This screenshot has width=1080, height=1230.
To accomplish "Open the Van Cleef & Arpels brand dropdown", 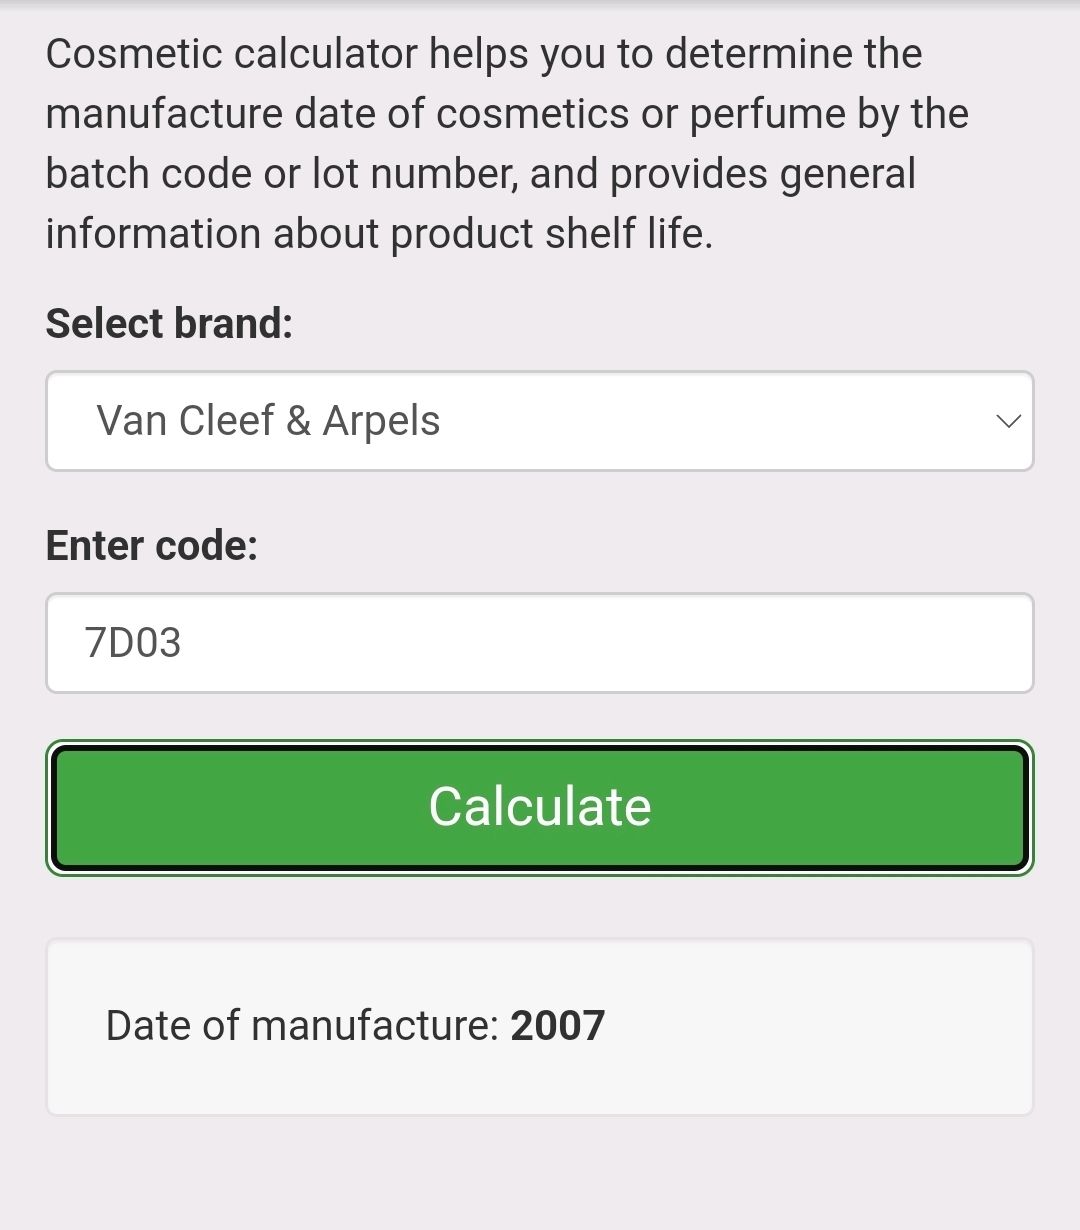I will (540, 421).
